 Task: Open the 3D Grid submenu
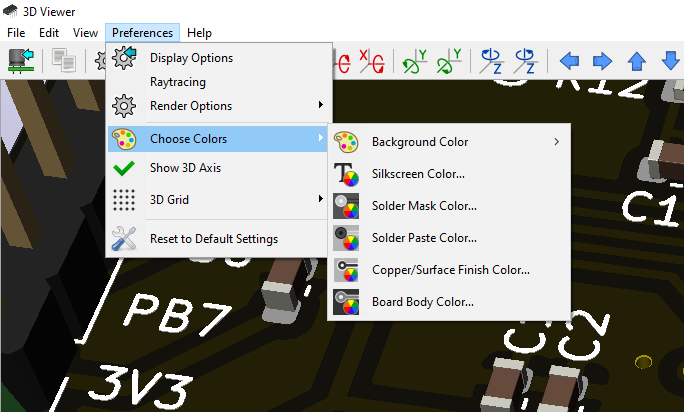(217, 200)
